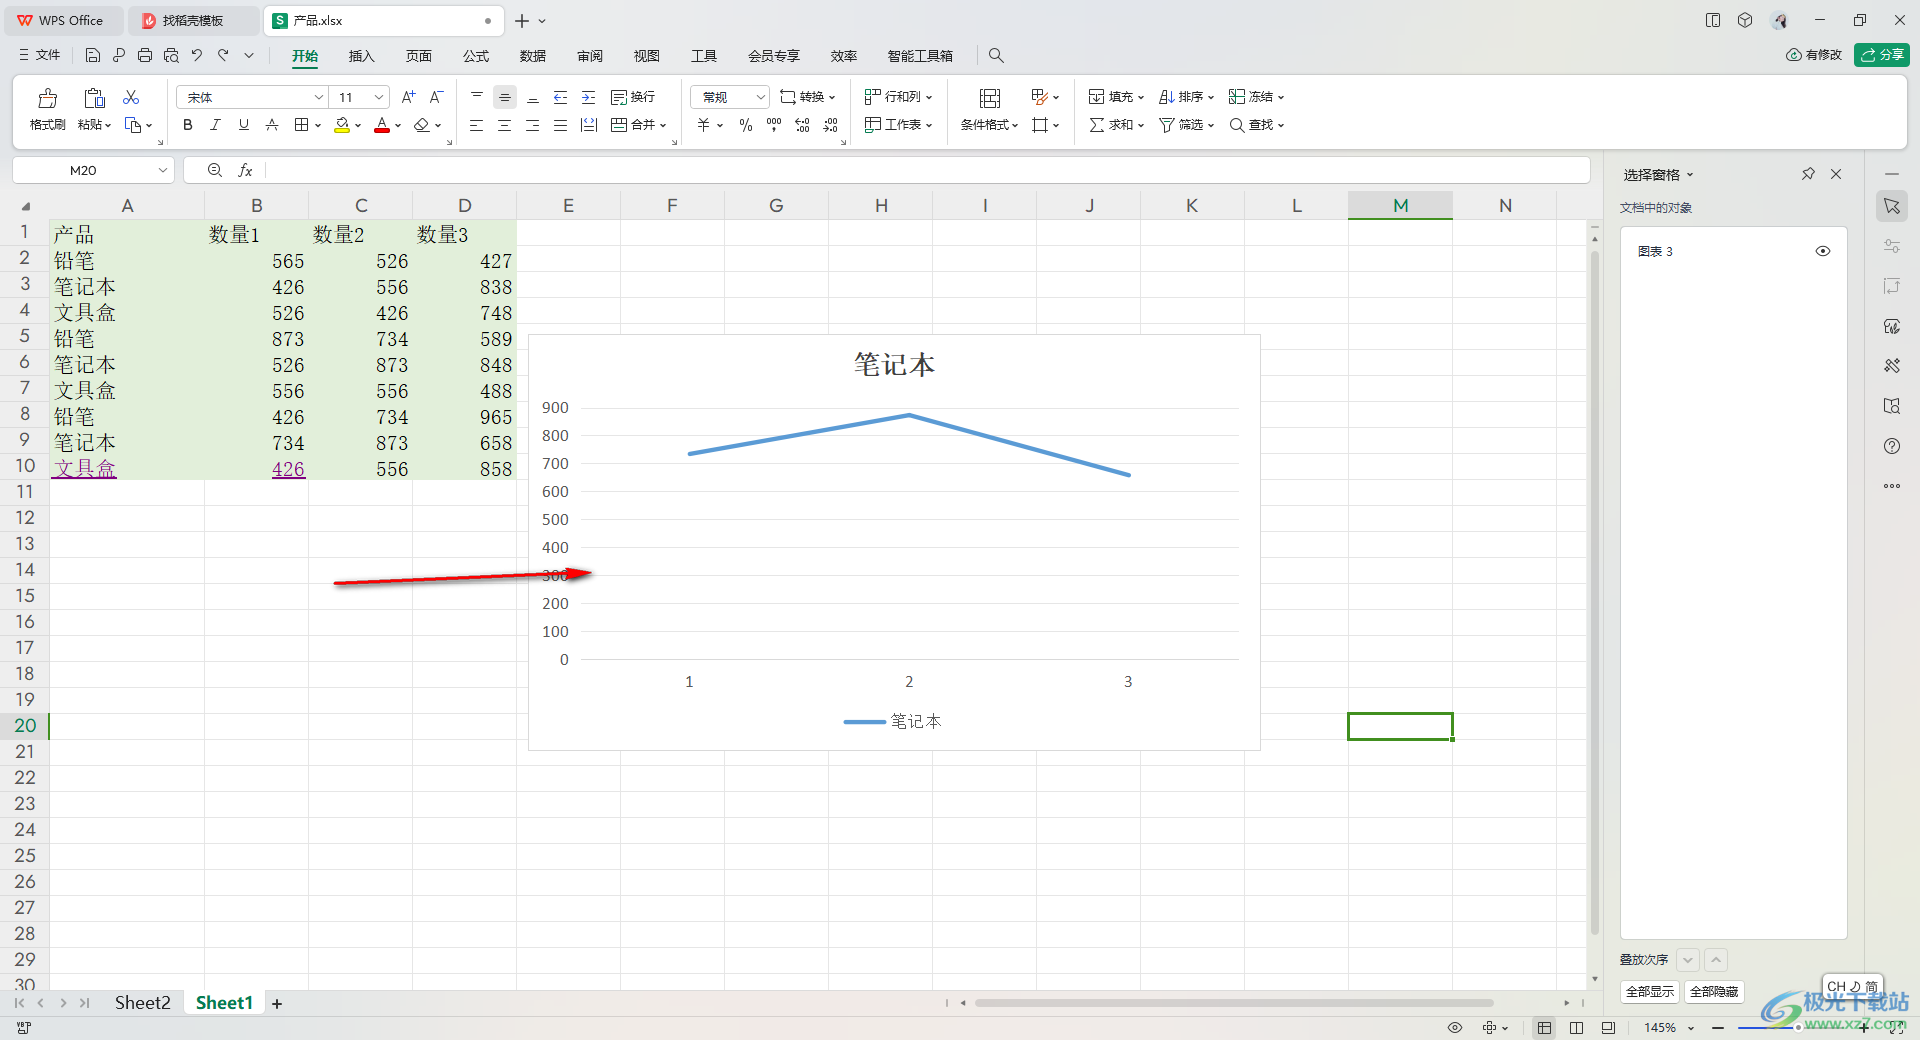Toggle Underline formatting
The image size is (1920, 1040).
click(243, 125)
